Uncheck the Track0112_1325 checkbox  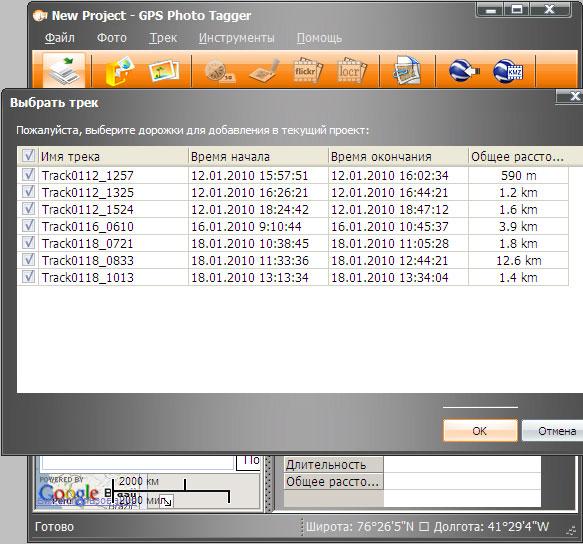click(x=29, y=191)
